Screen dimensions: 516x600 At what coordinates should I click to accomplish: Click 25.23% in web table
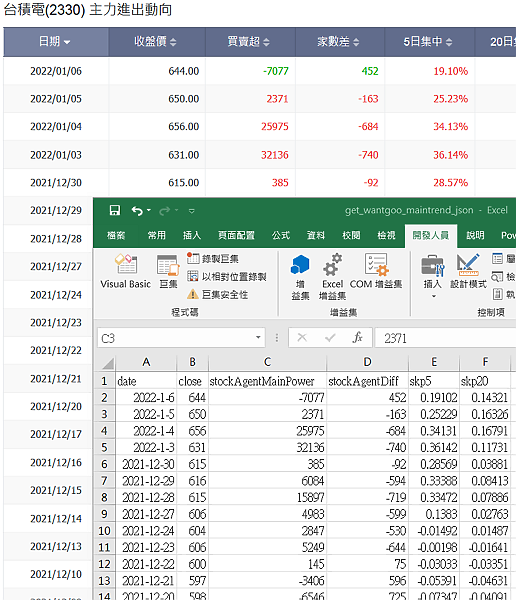click(451, 99)
